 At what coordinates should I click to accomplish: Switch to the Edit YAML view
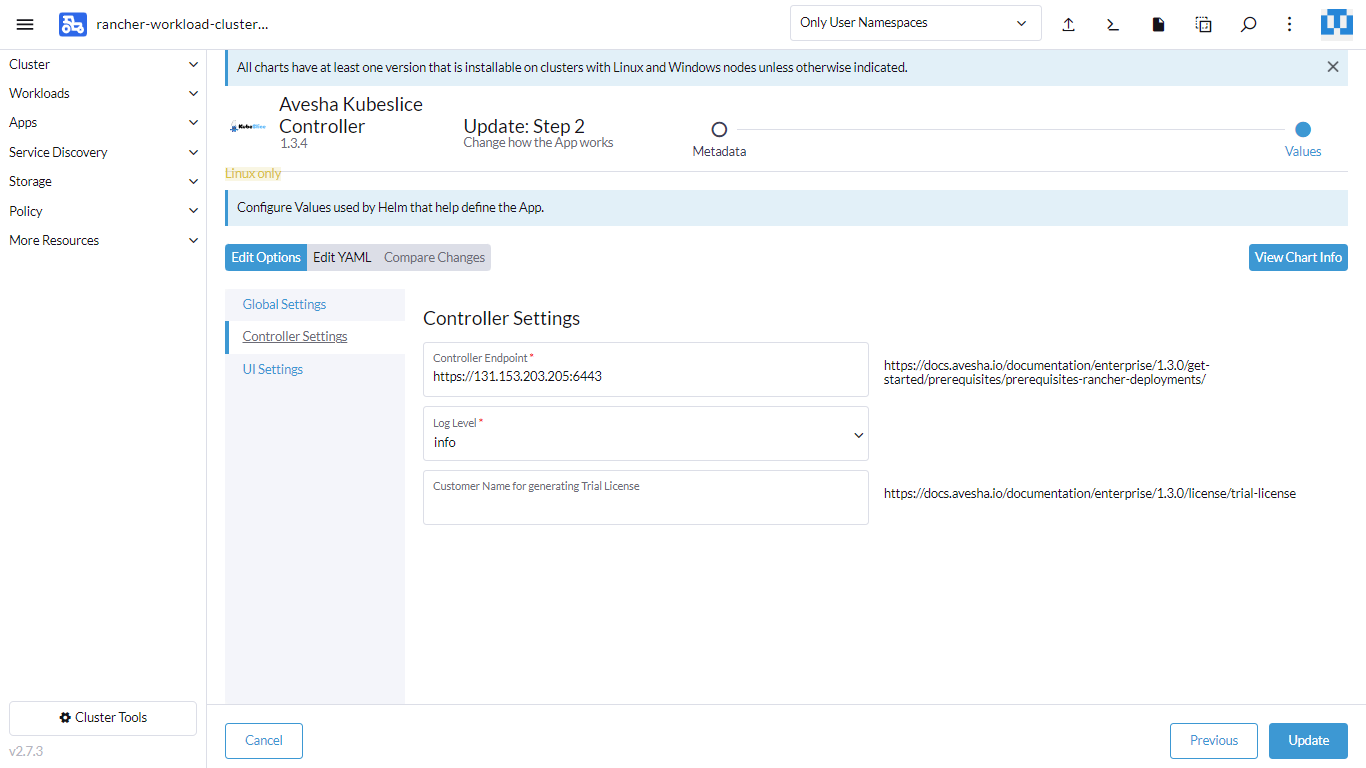tap(342, 257)
